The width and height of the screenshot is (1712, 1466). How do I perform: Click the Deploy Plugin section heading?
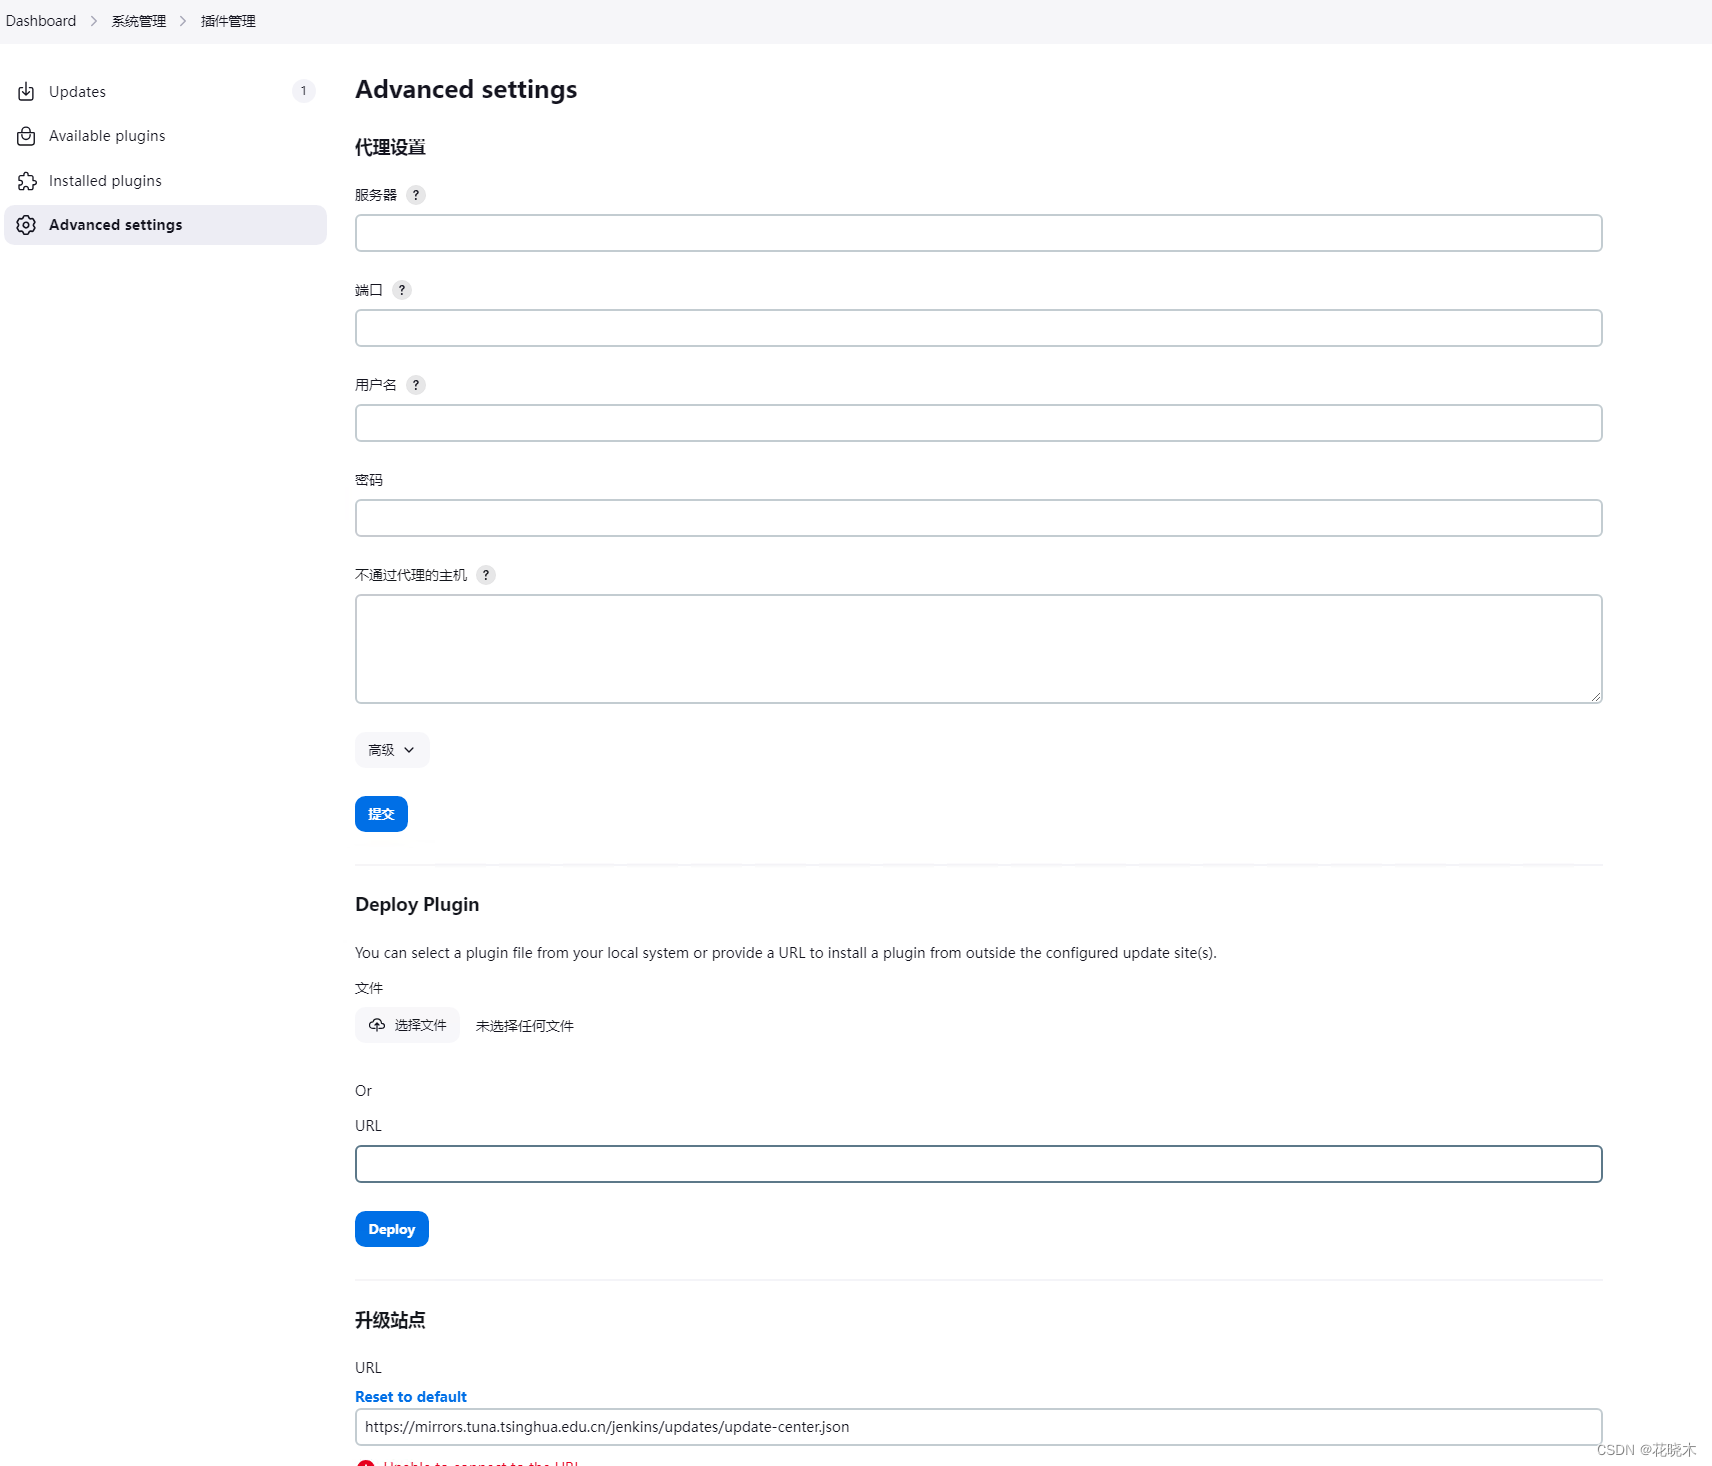[x=417, y=904]
